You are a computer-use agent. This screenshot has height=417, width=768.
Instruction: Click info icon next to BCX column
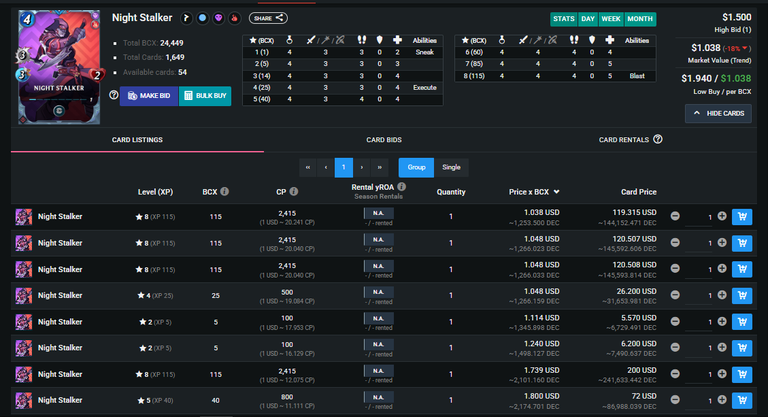click(x=224, y=192)
